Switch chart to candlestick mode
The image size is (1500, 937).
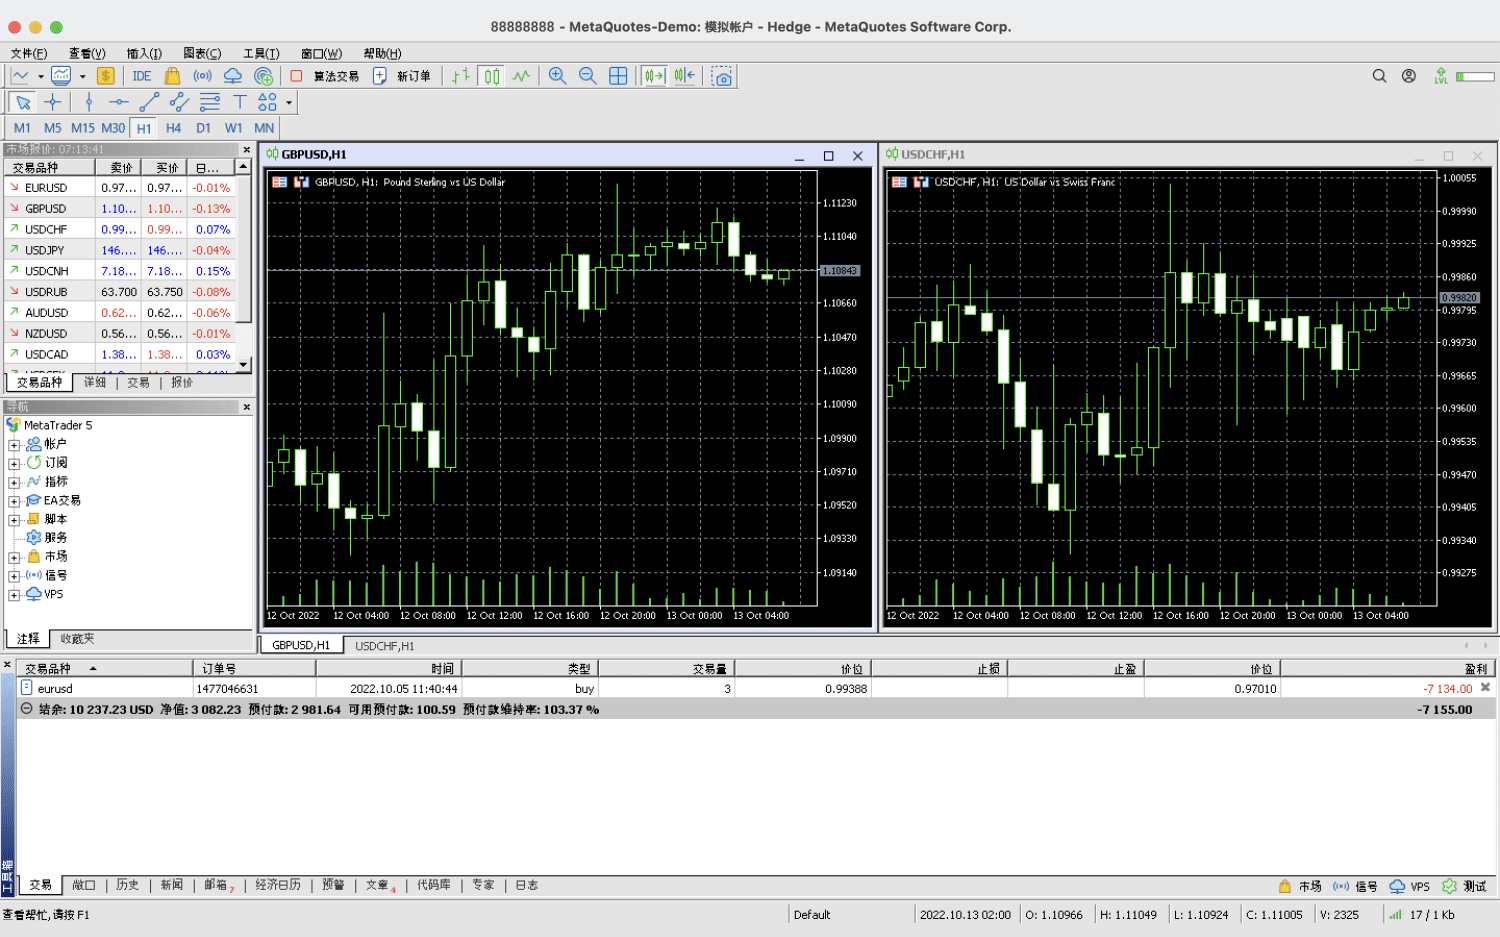point(491,76)
